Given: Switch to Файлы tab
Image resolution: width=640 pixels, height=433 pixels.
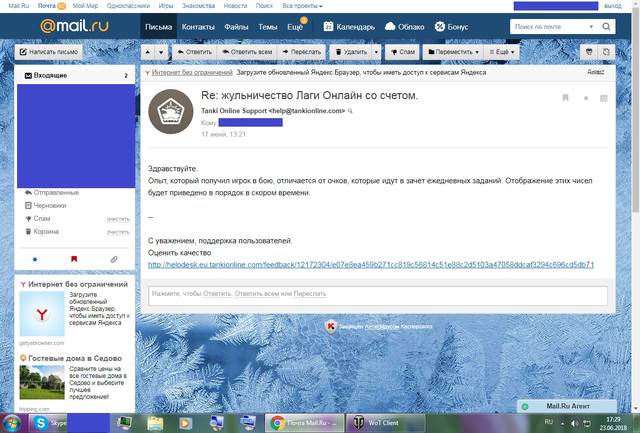Looking at the screenshot, I should [236, 27].
